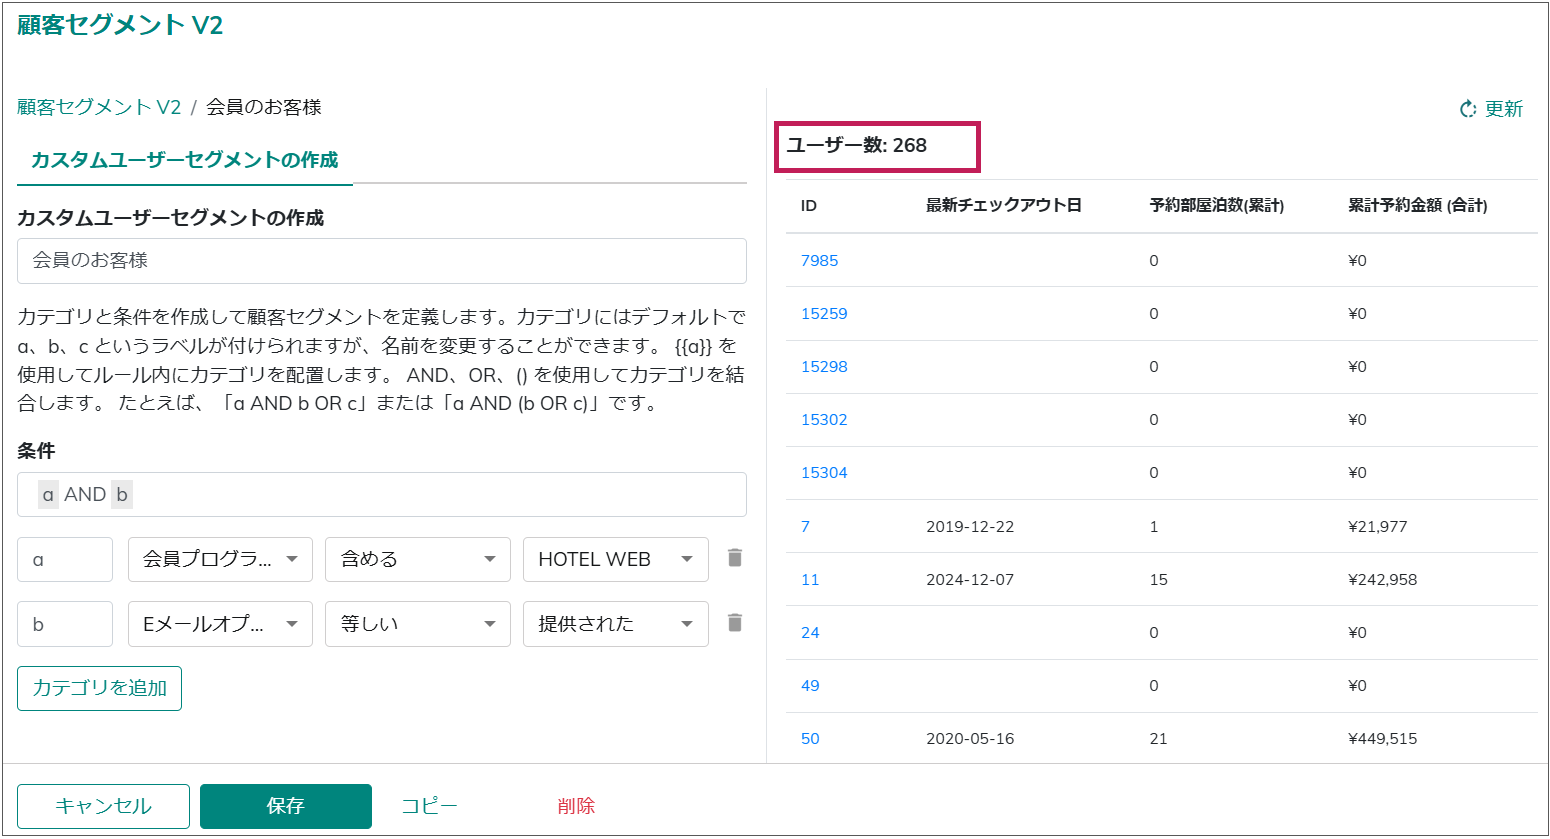Focus the segment name field 会員のお客様

pyautogui.click(x=382, y=261)
